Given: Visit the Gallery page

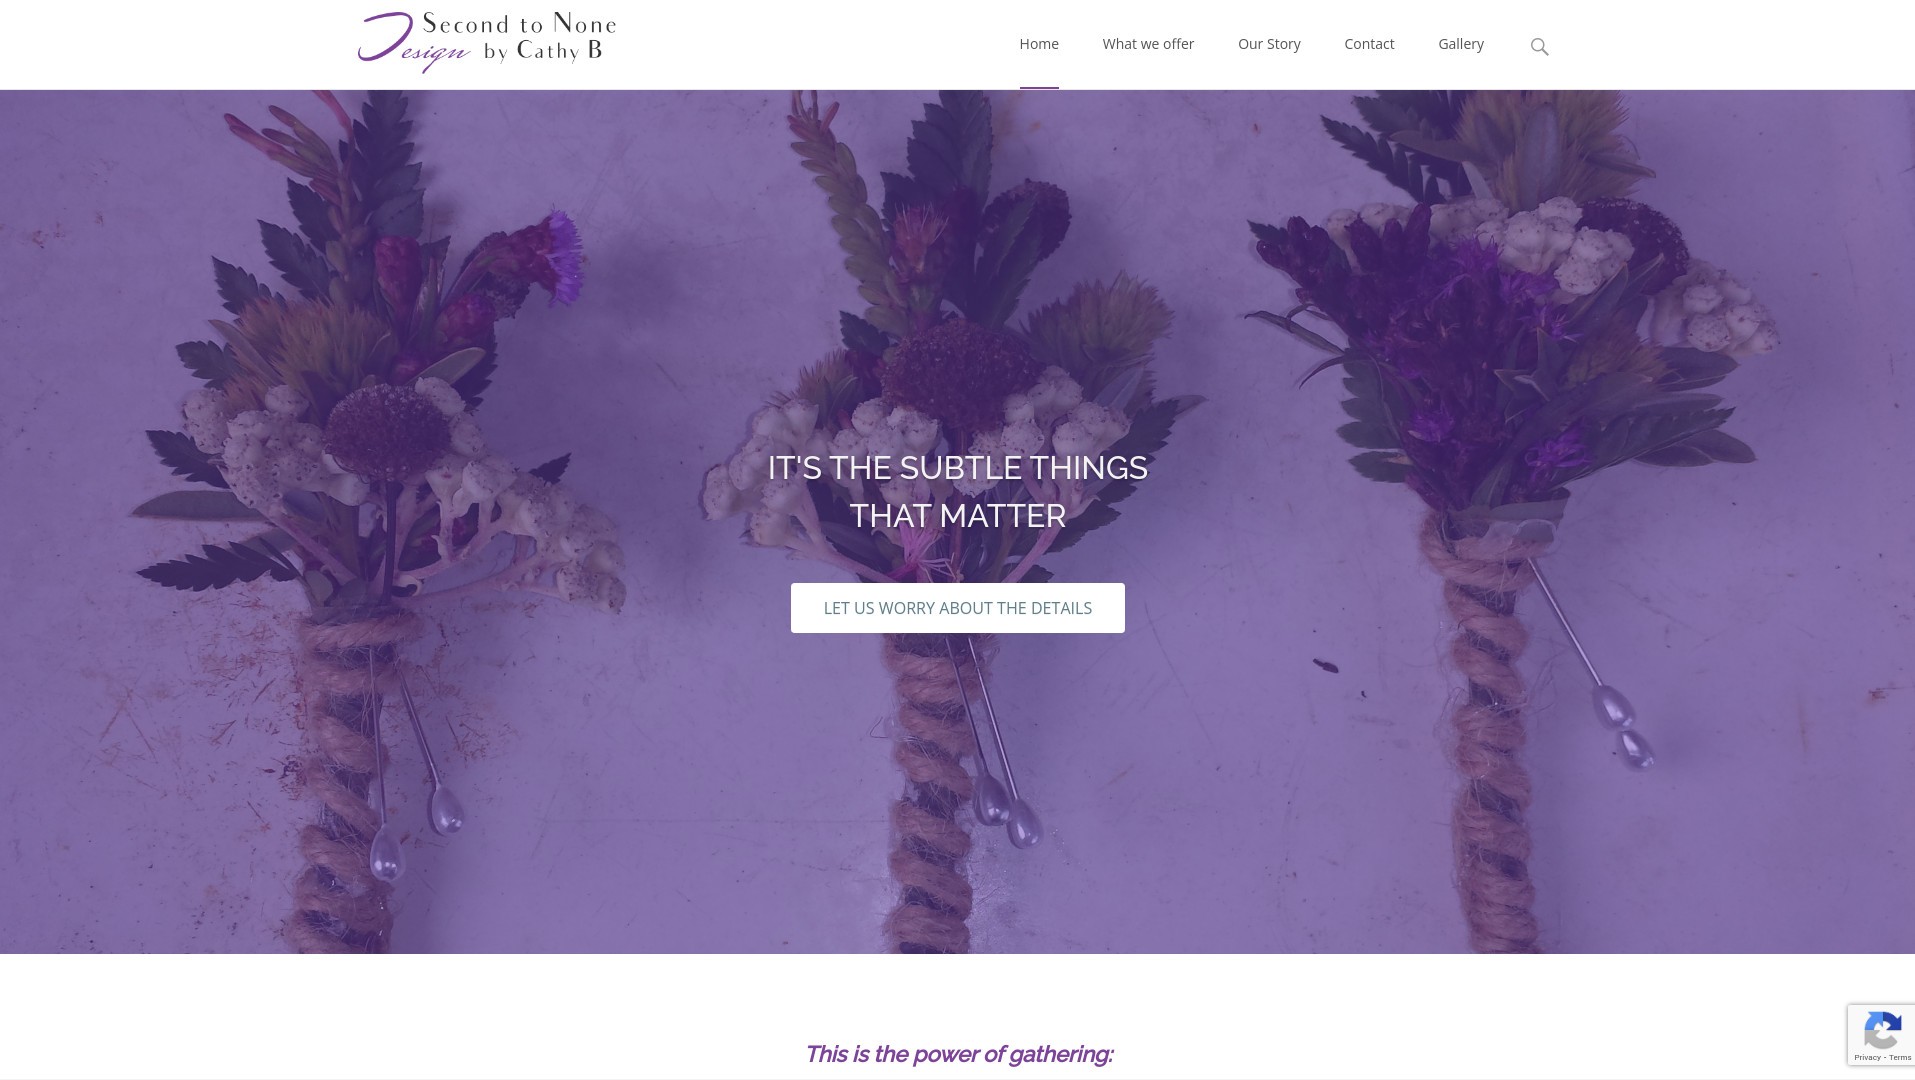Looking at the screenshot, I should tap(1461, 44).
